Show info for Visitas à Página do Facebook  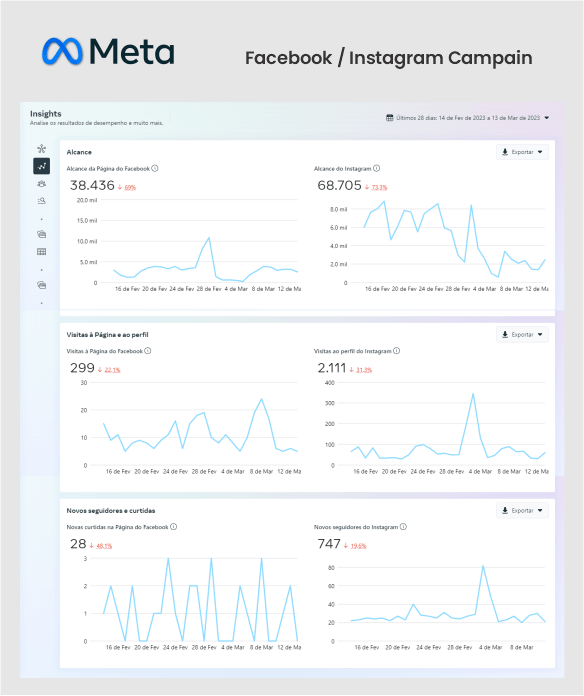point(148,351)
